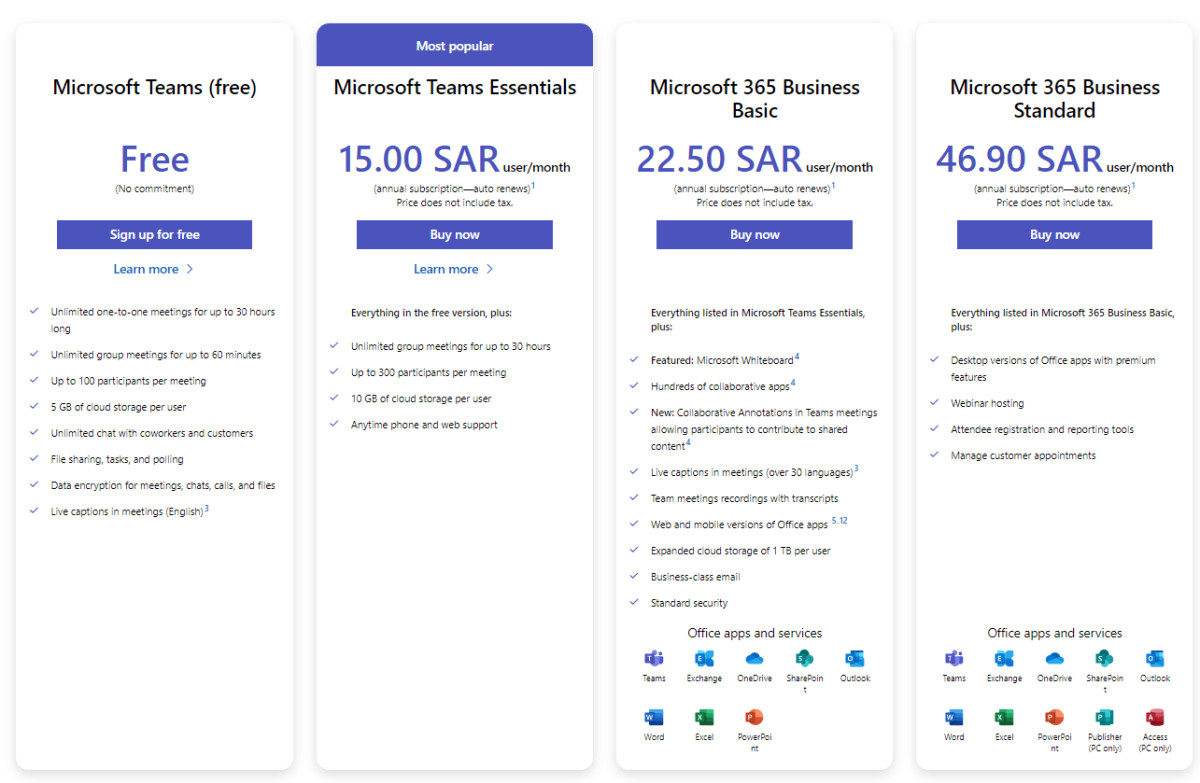Click Data encryption for meetings feature

[x=163, y=486]
